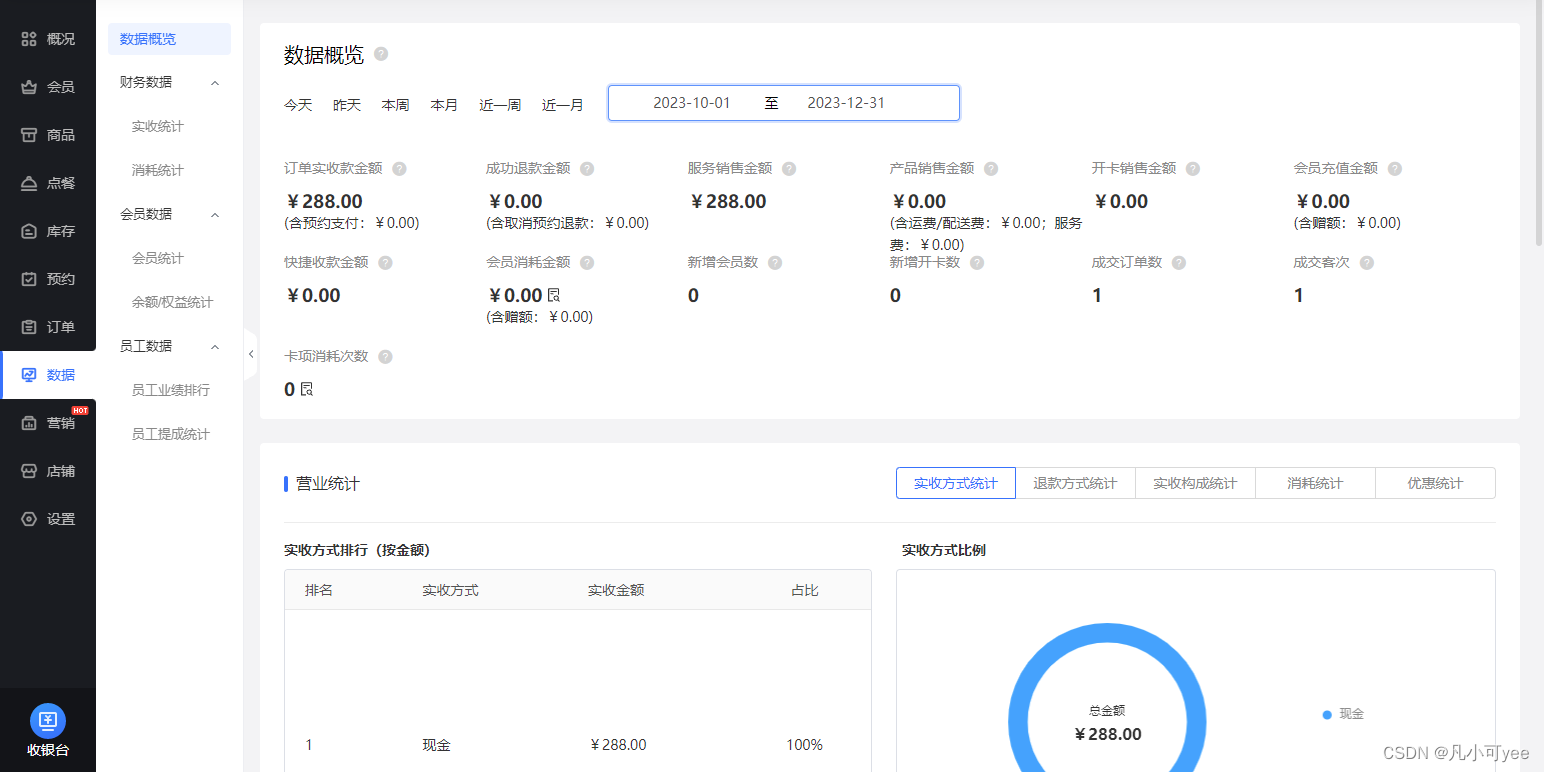Open 员工业绩排行 submenu item
Viewport: 1544px width, 772px height.
(x=169, y=390)
